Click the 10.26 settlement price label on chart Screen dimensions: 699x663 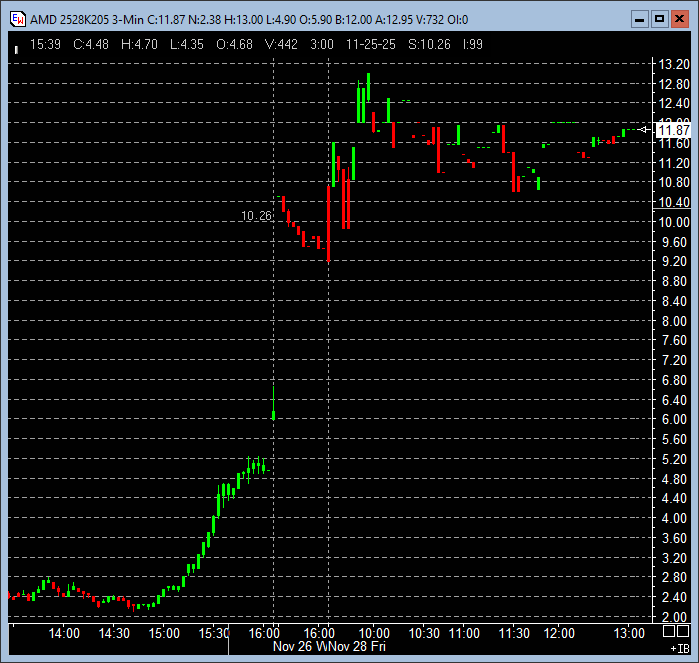(256, 215)
